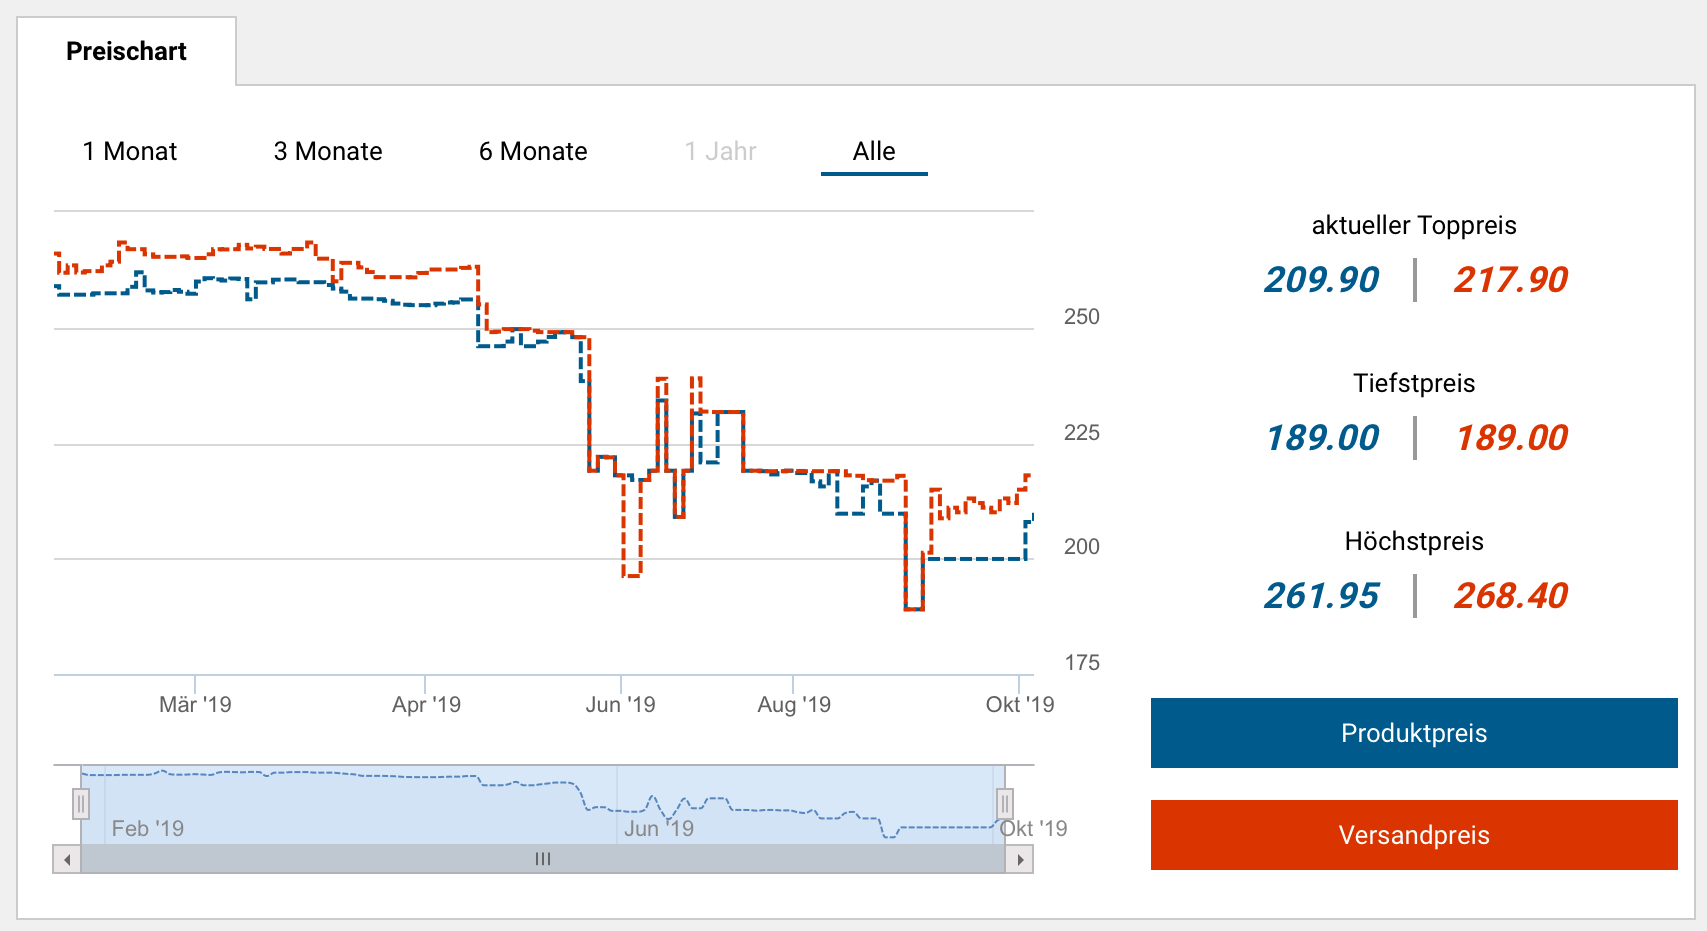Open the Preischart tab
The image size is (1707, 931).
126,51
